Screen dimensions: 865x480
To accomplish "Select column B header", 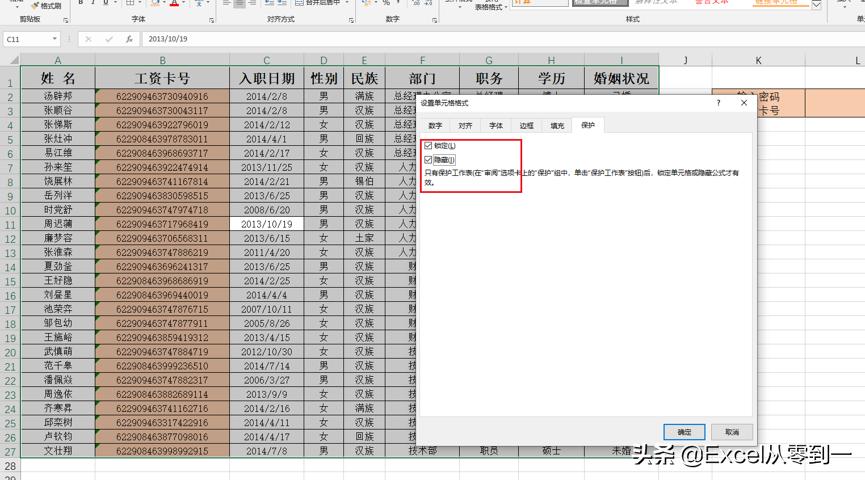I will (162, 60).
